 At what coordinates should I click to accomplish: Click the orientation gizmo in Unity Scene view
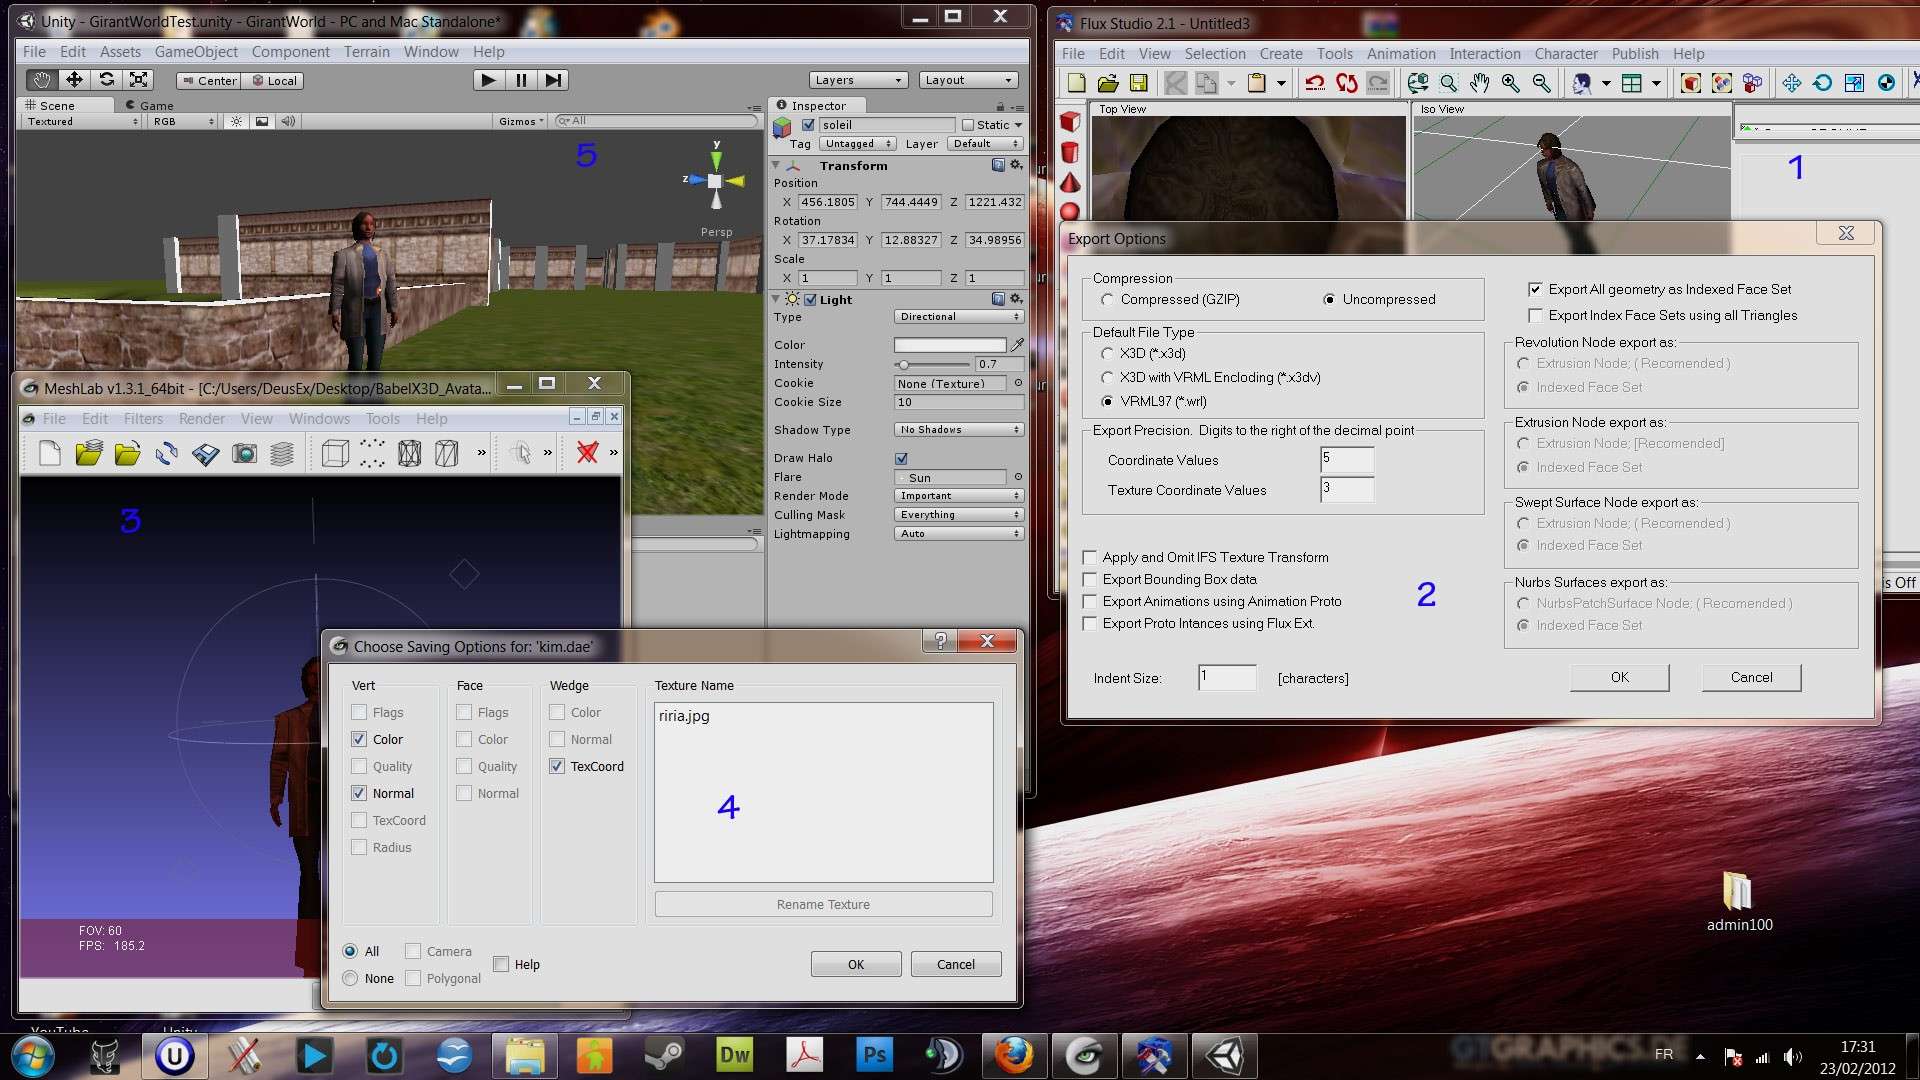715,180
